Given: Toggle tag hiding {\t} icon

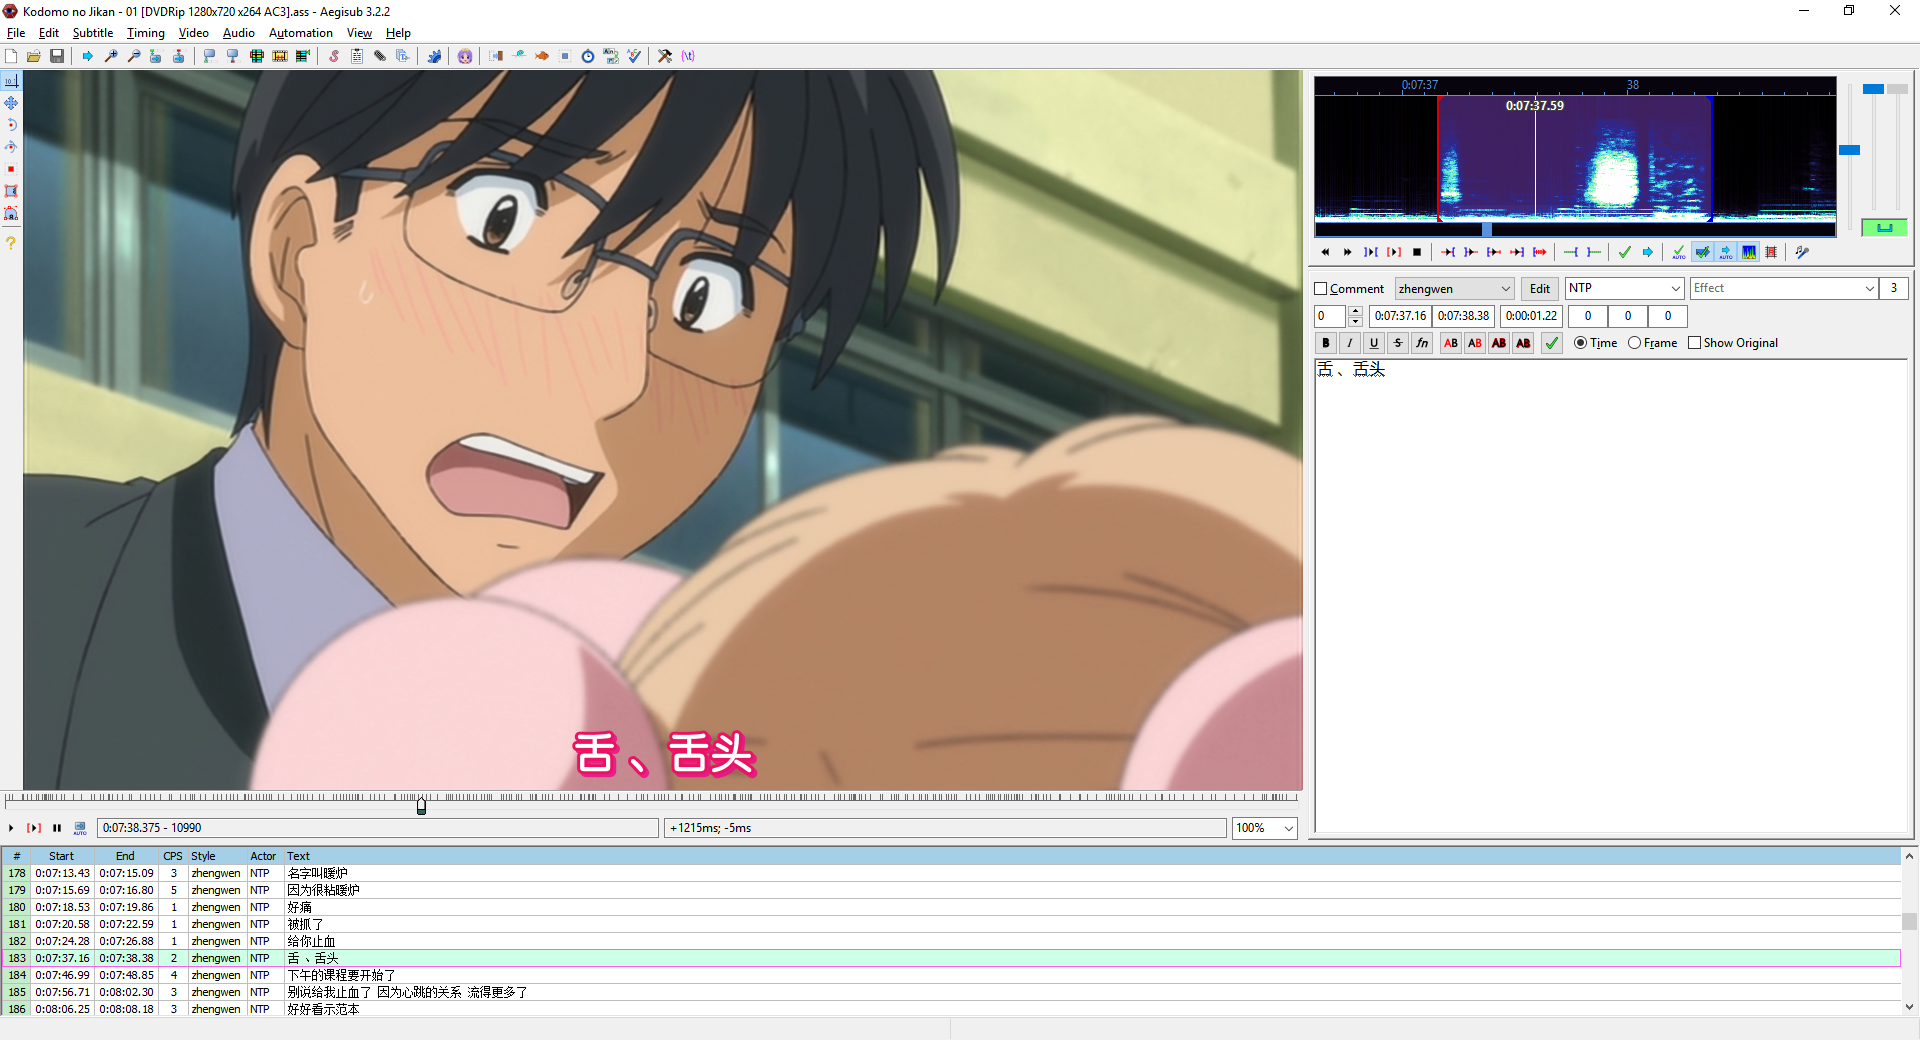Looking at the screenshot, I should 688,56.
